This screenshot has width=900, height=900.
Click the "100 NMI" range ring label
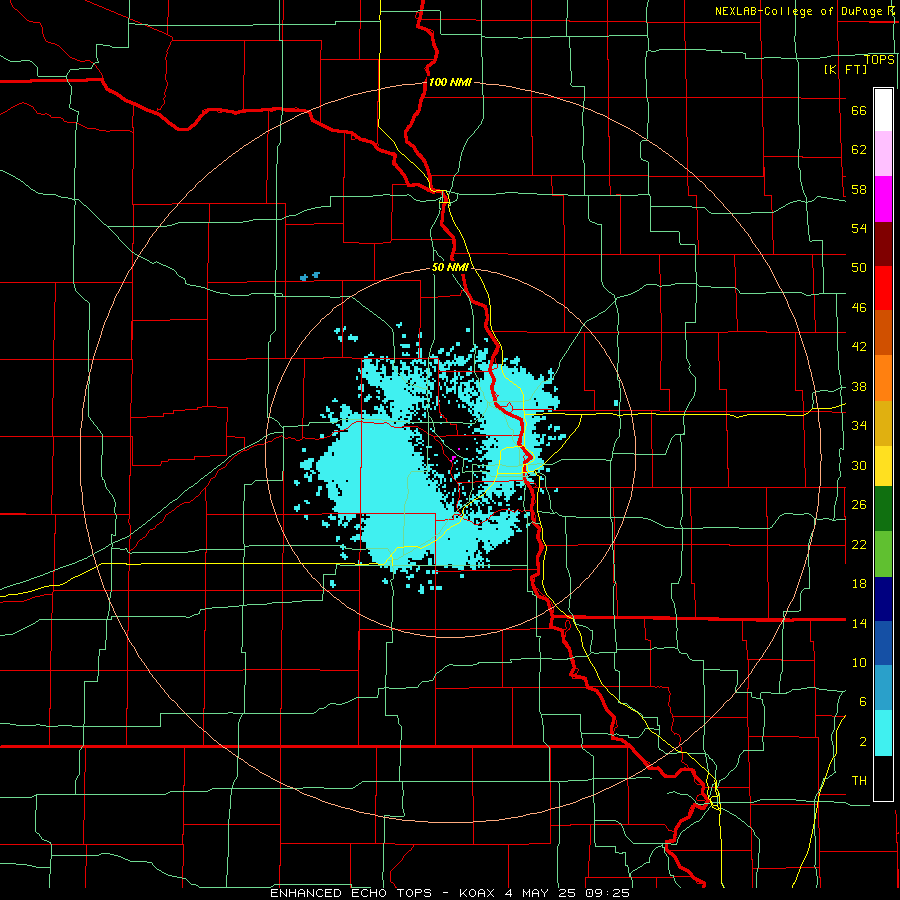pyautogui.click(x=450, y=82)
